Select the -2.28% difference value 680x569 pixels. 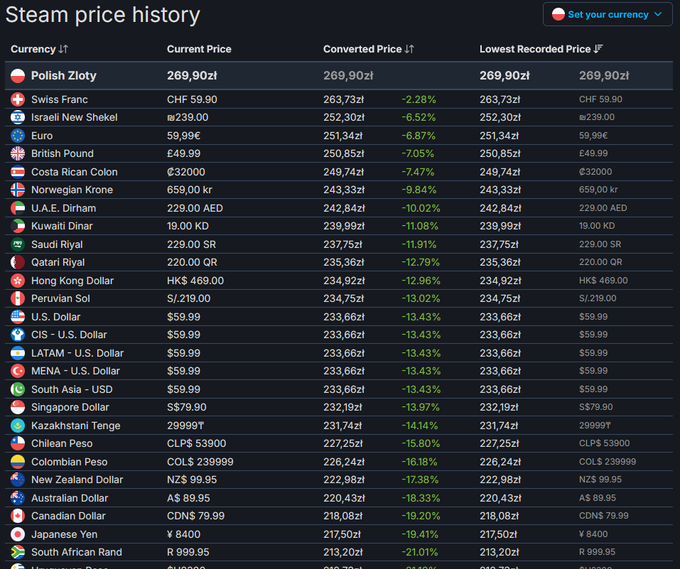418,99
